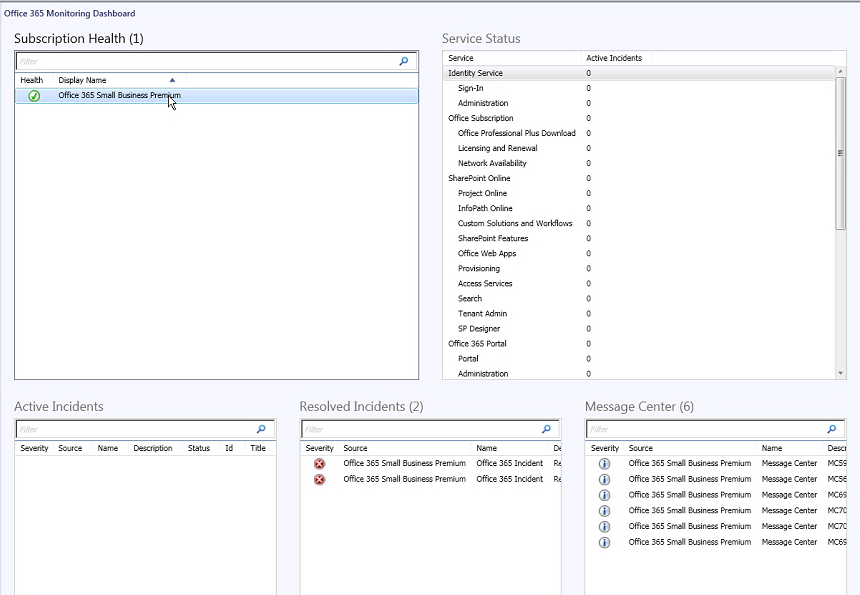Sort by Display Name ascending arrow
The height and width of the screenshot is (595, 860).
[x=172, y=80]
